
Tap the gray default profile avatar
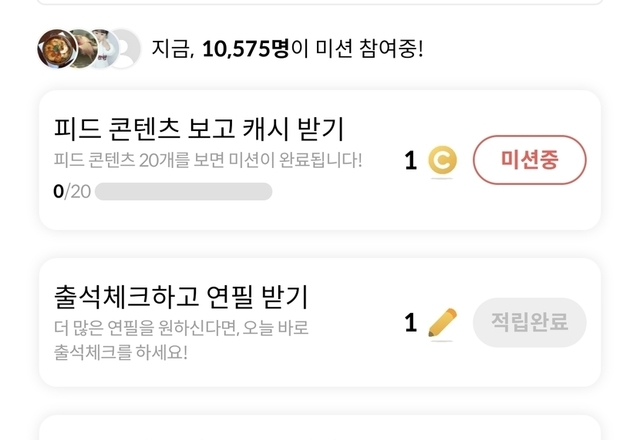point(123,48)
